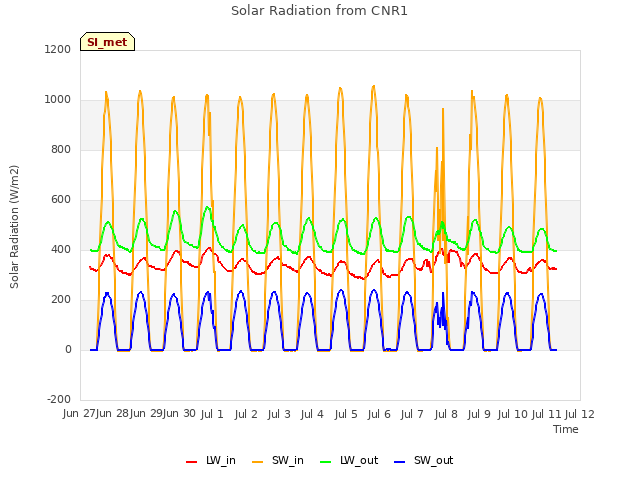Click the -200 y-axis tick label
The height and width of the screenshot is (480, 640).
[59, 399]
